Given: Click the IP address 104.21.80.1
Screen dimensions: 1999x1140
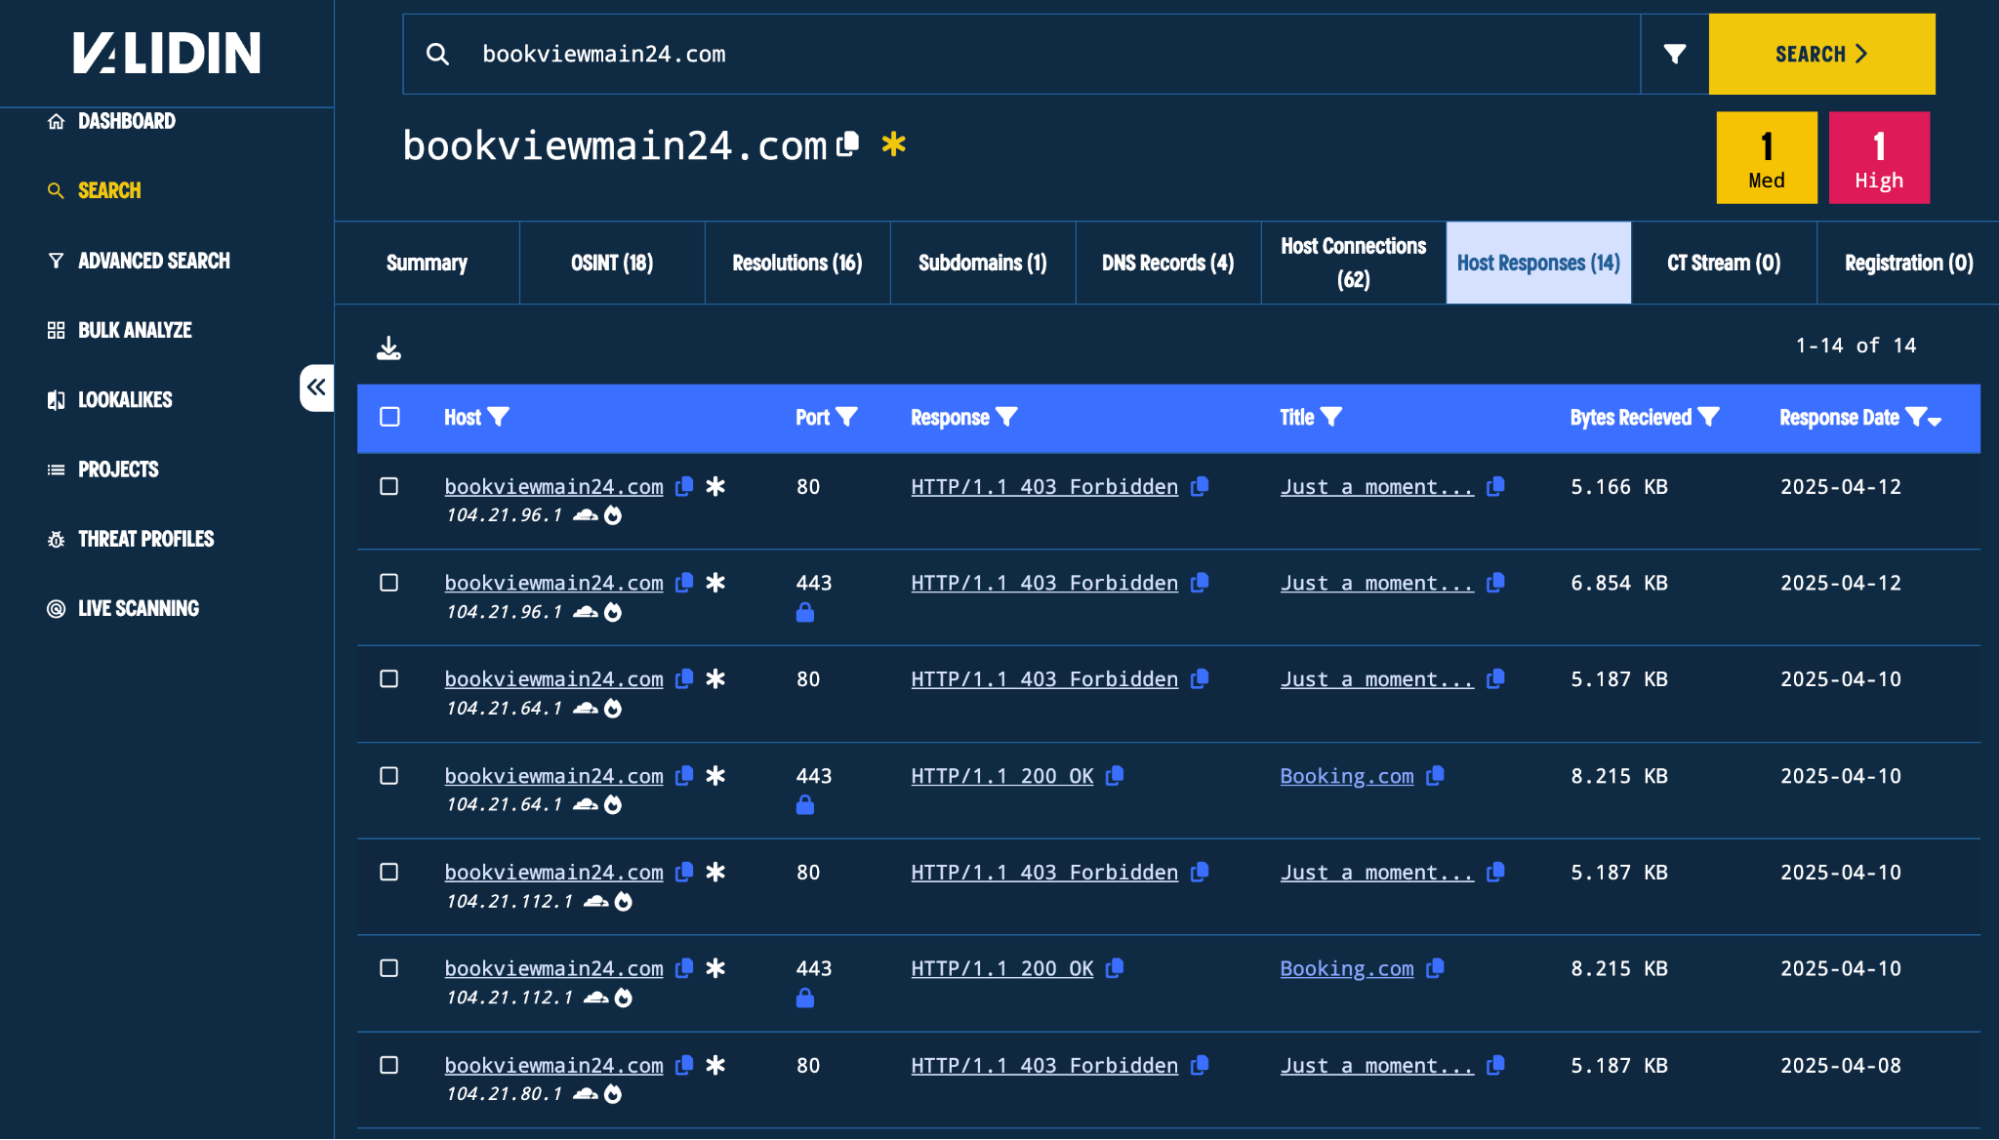Looking at the screenshot, I should click(504, 1094).
